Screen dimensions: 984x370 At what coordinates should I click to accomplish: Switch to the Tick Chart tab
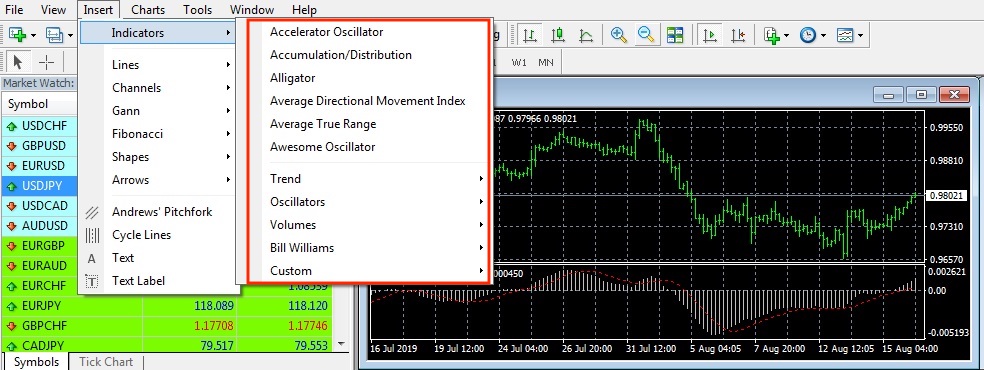tap(106, 362)
